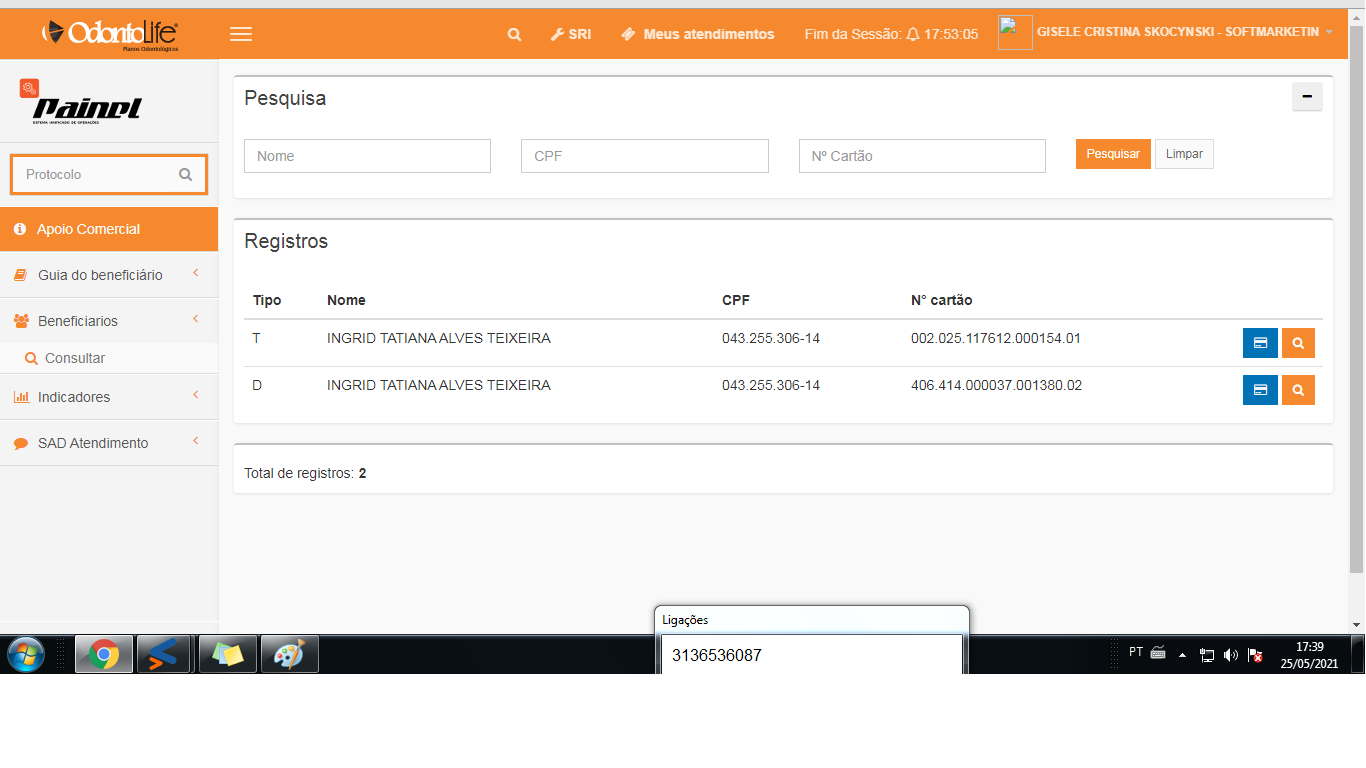
Task: Click the Protocolo search magnifier icon
Action: click(185, 174)
